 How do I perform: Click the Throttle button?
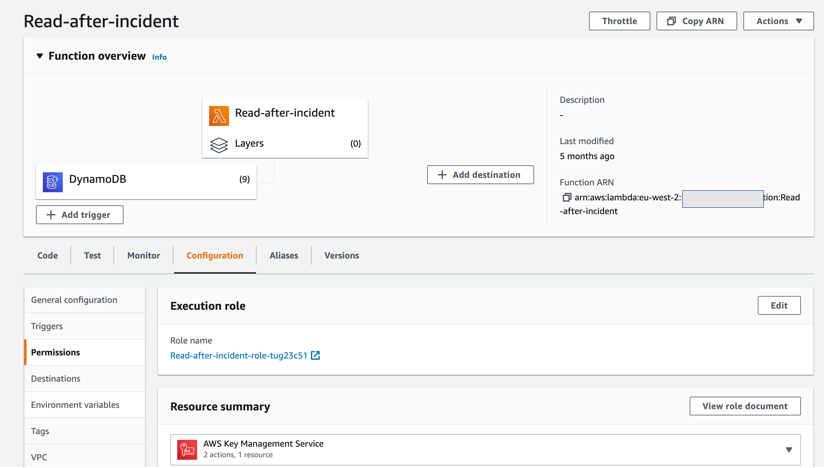click(x=619, y=21)
